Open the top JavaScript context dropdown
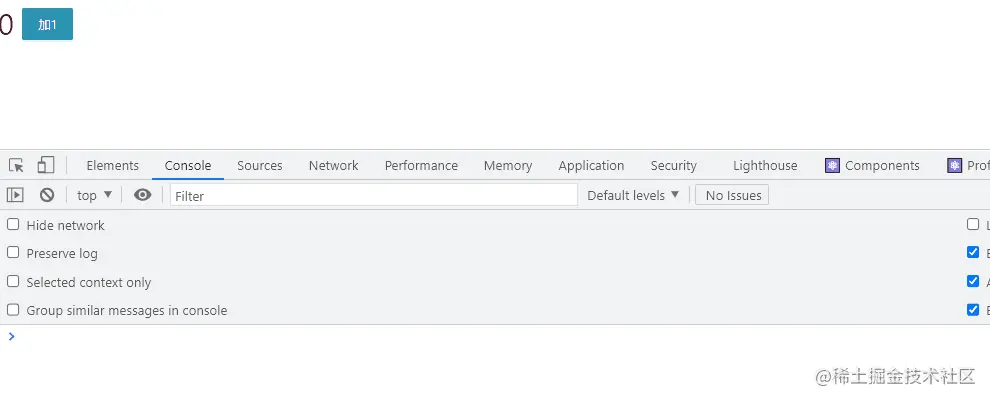This screenshot has width=990, height=400. coord(95,195)
